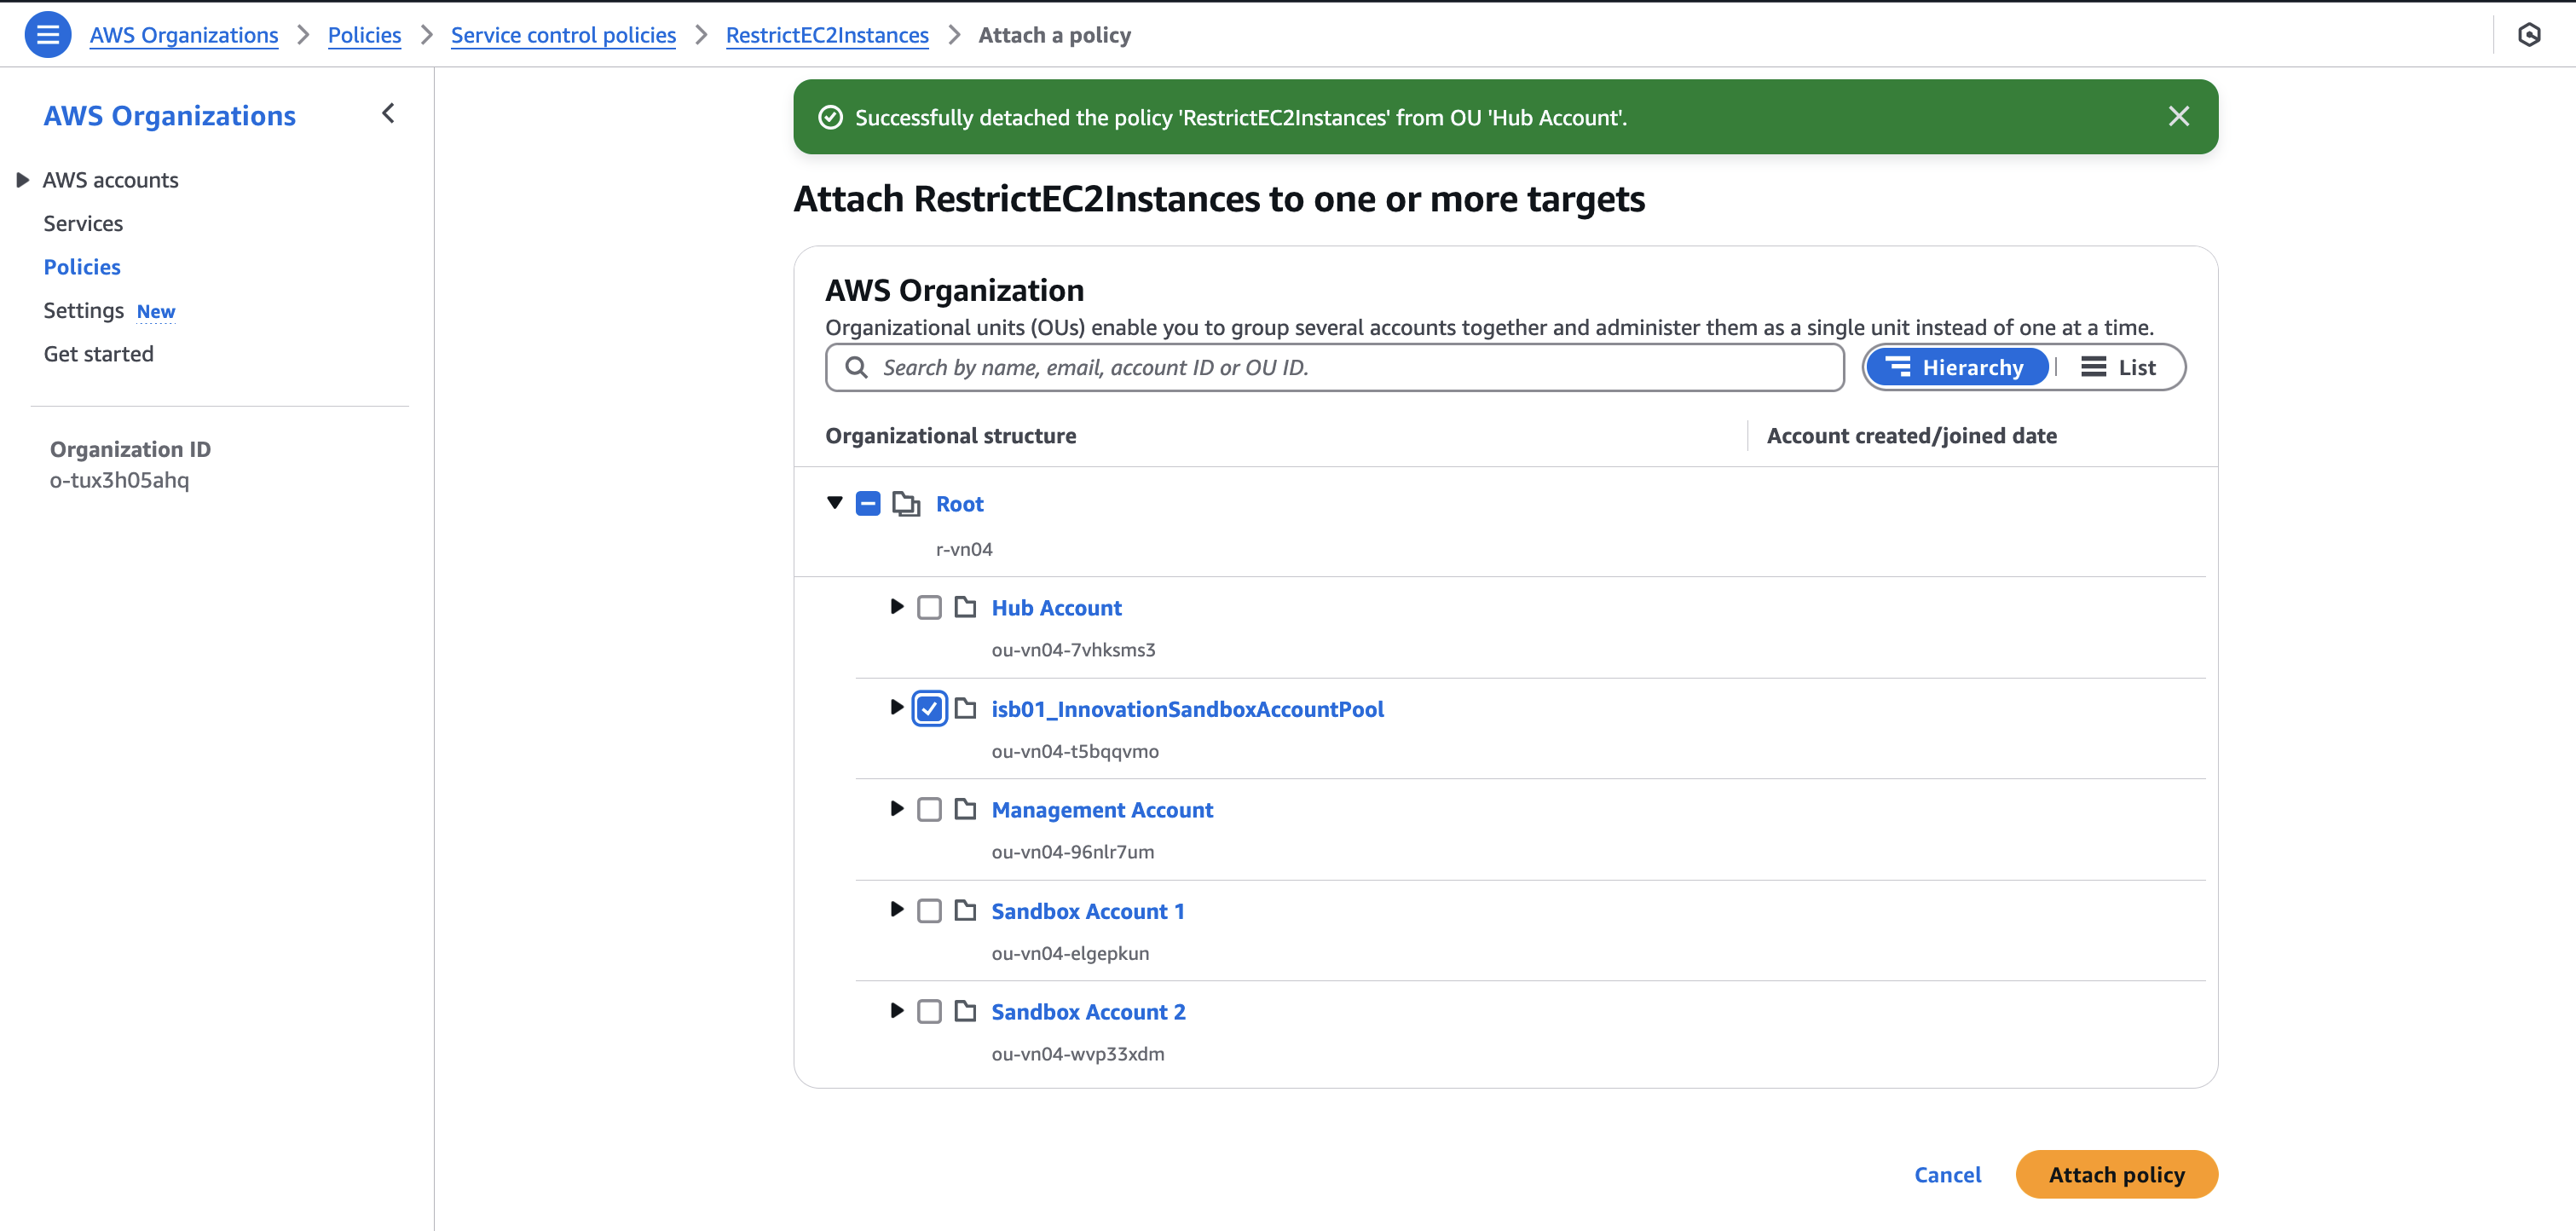
Task: Click the search magnifier icon
Action: [856, 367]
